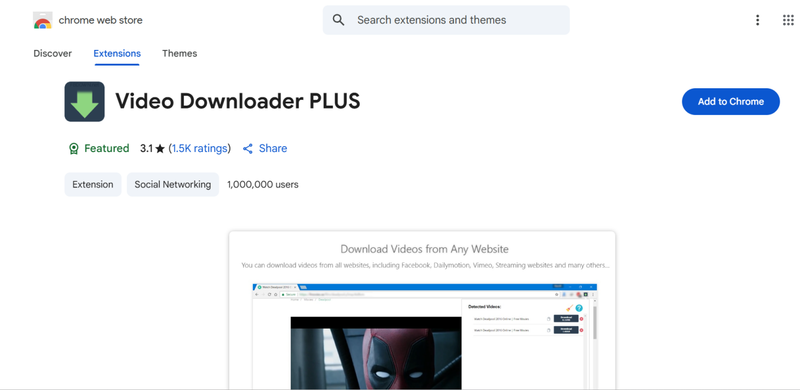The image size is (800, 390).
Task: Select the Extensions tab
Action: tap(117, 53)
